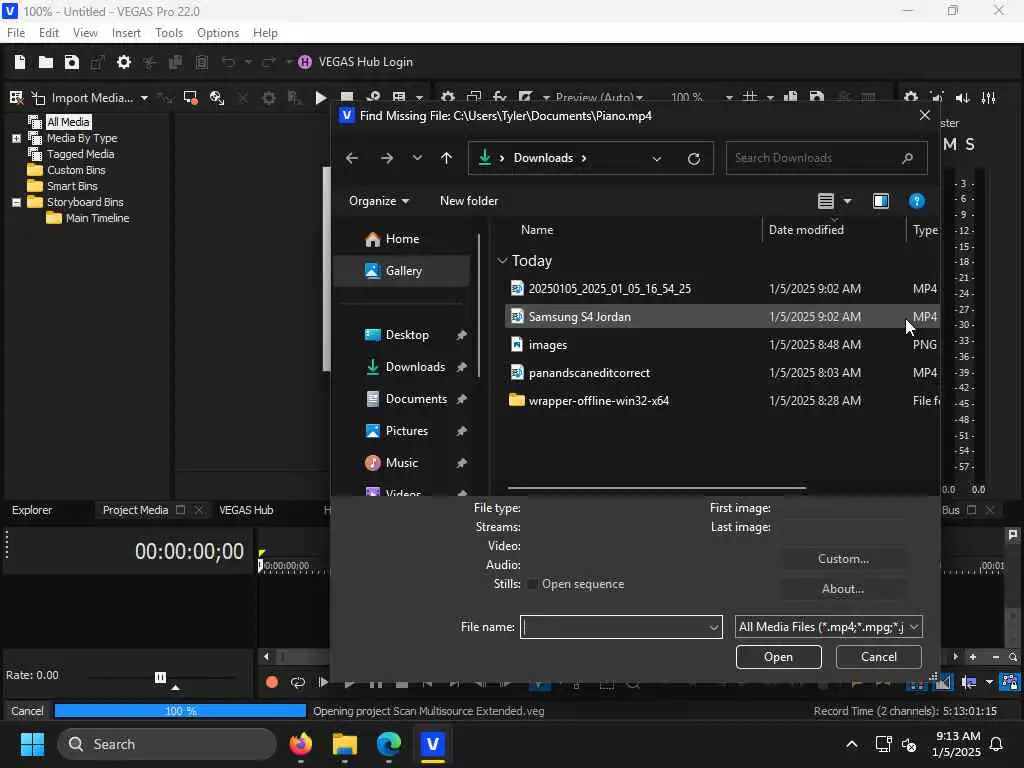
Task: Open the Options menu
Action: [217, 33]
